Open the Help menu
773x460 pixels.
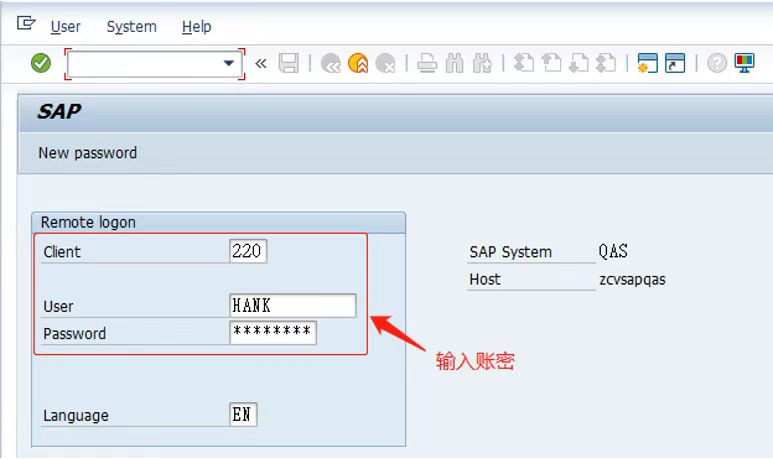(x=196, y=27)
